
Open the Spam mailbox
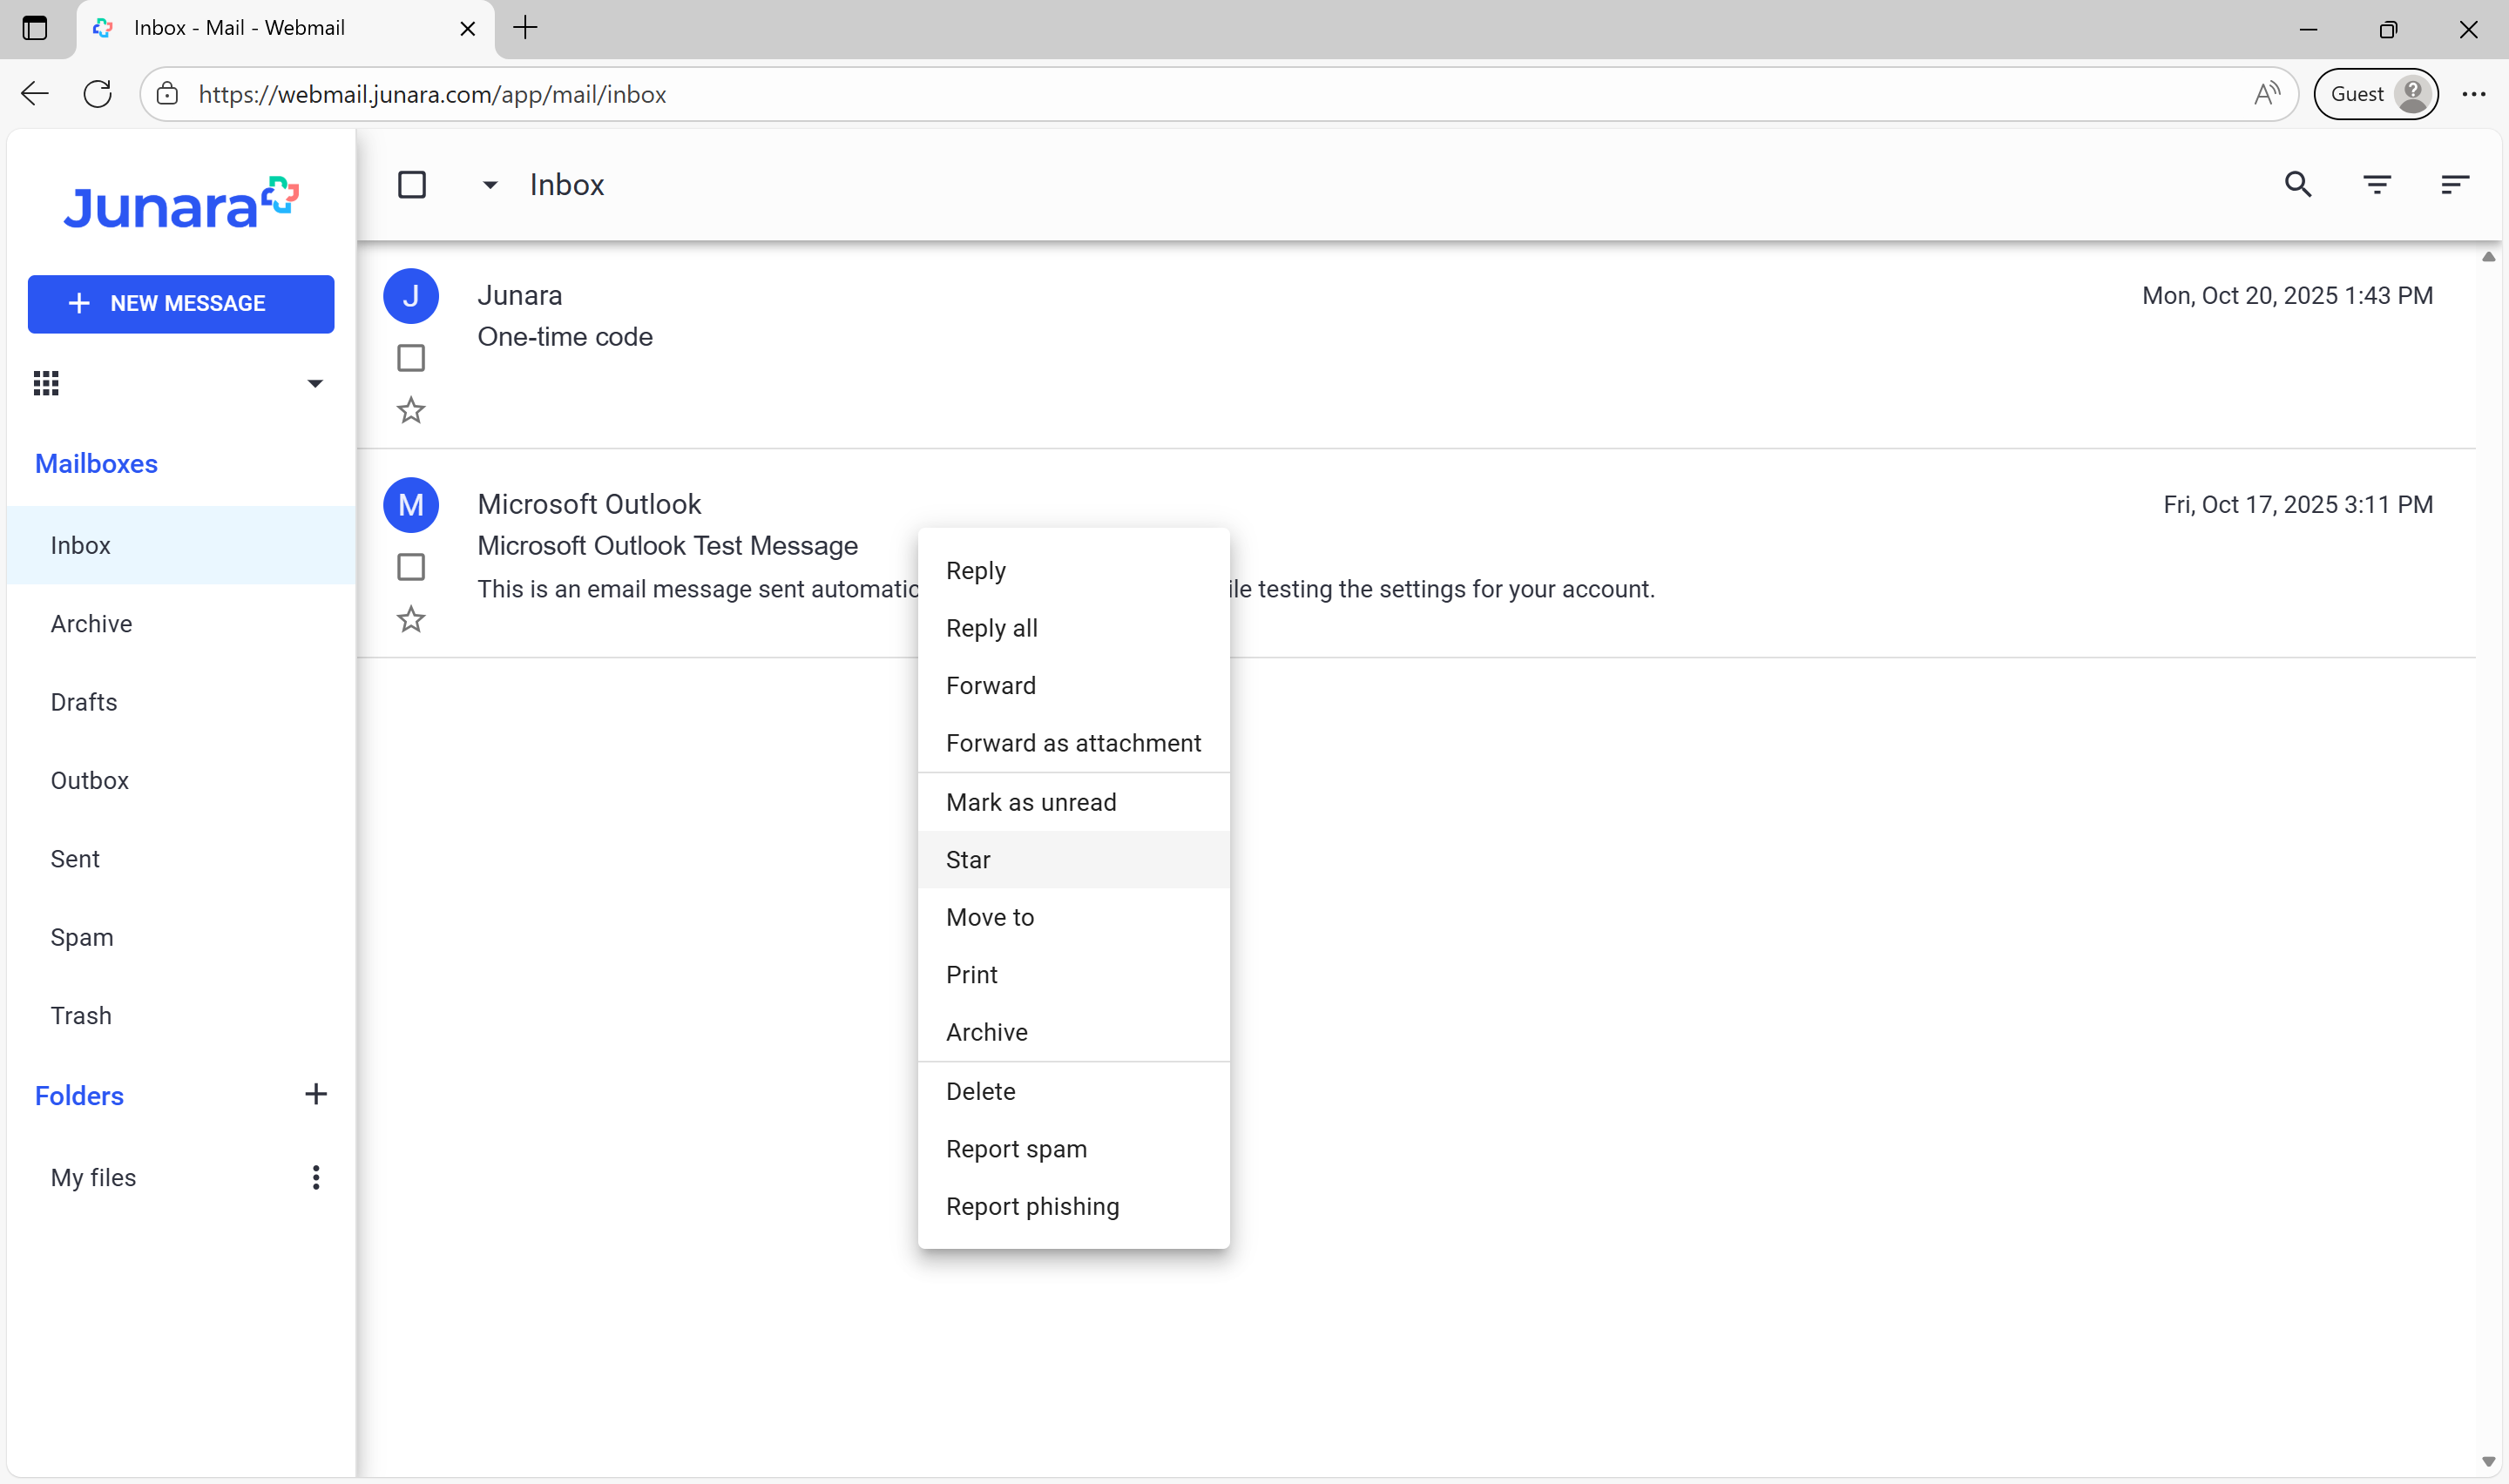[x=181, y=937]
